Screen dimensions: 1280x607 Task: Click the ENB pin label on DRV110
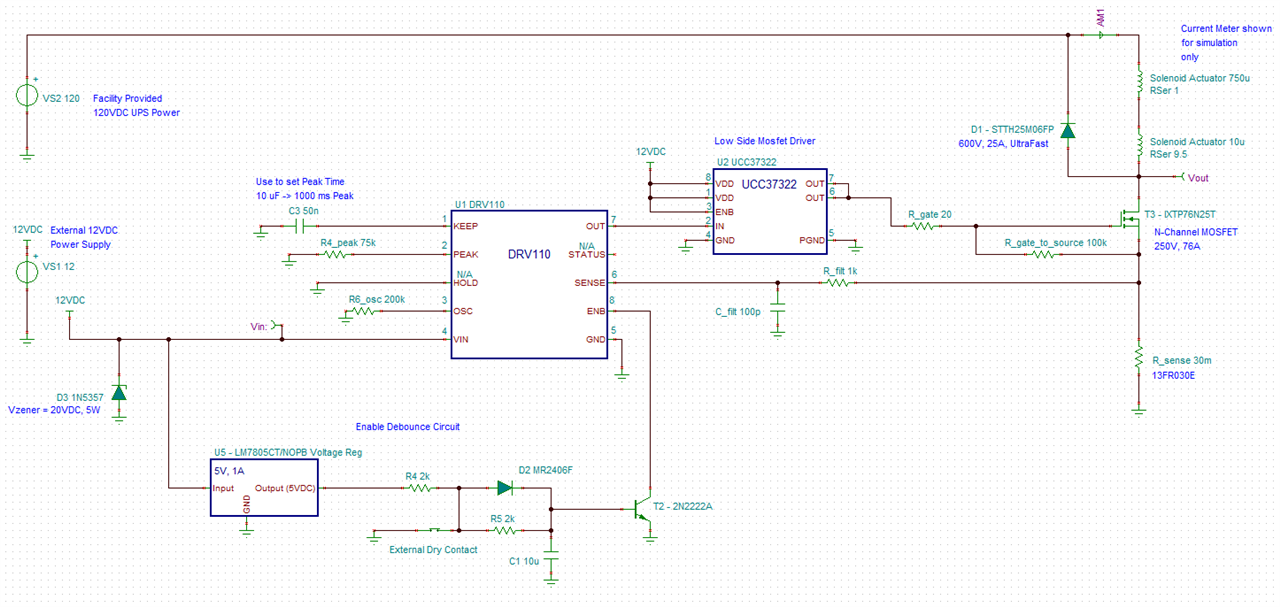coord(596,312)
